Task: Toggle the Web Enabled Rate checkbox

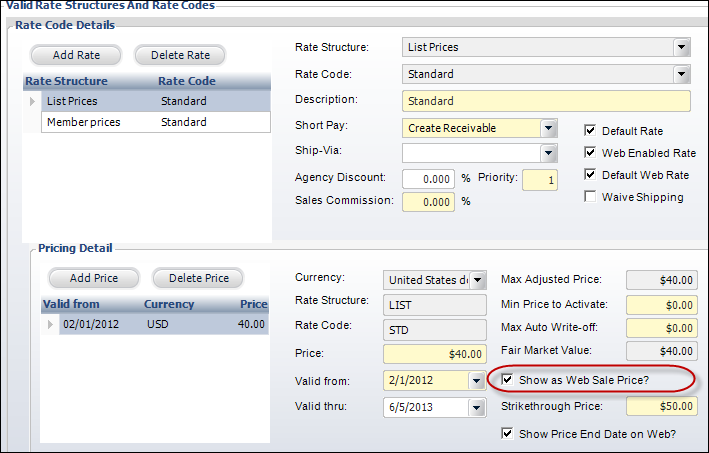Action: click(x=590, y=152)
